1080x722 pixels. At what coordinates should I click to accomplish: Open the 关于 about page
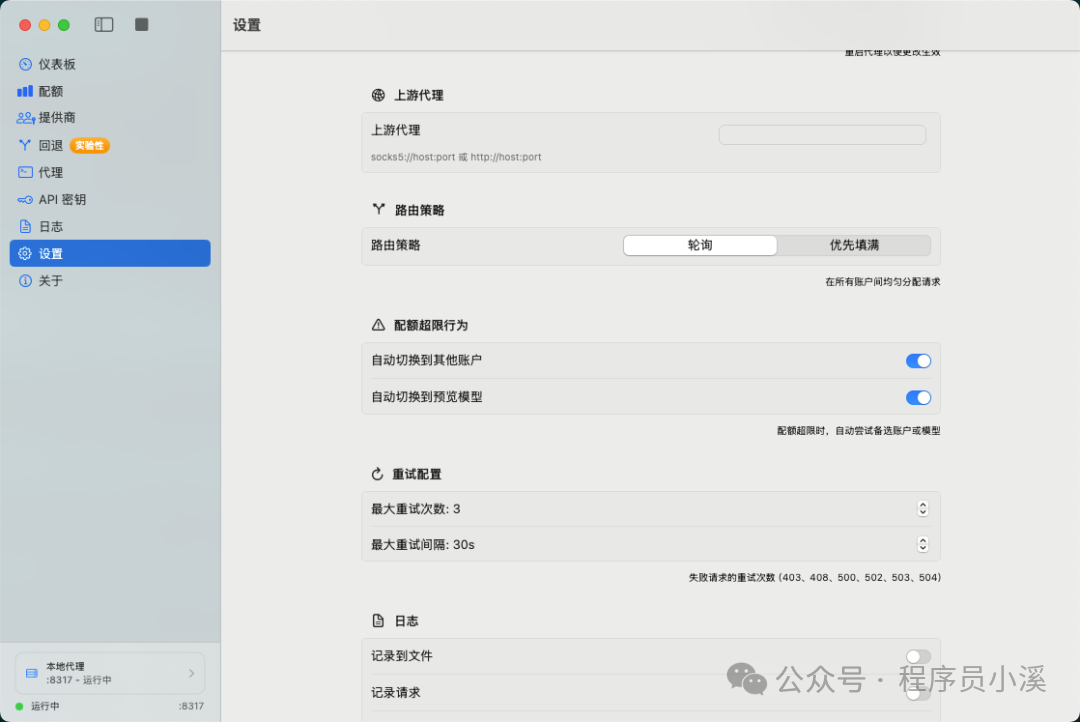coord(110,280)
